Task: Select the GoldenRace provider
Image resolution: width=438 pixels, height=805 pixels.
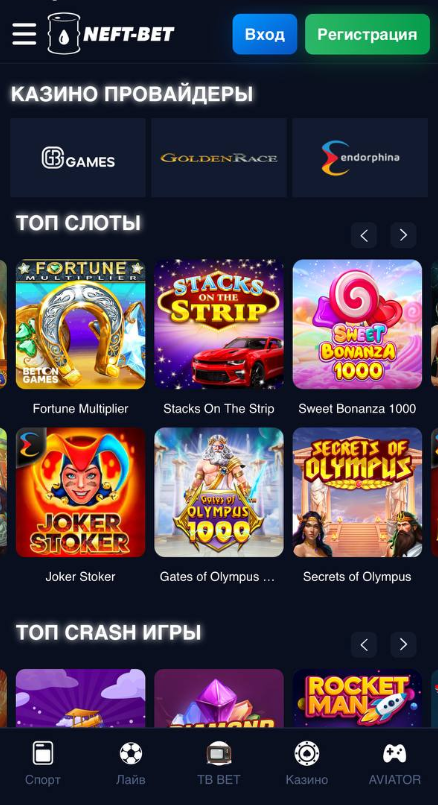Action: (219, 158)
